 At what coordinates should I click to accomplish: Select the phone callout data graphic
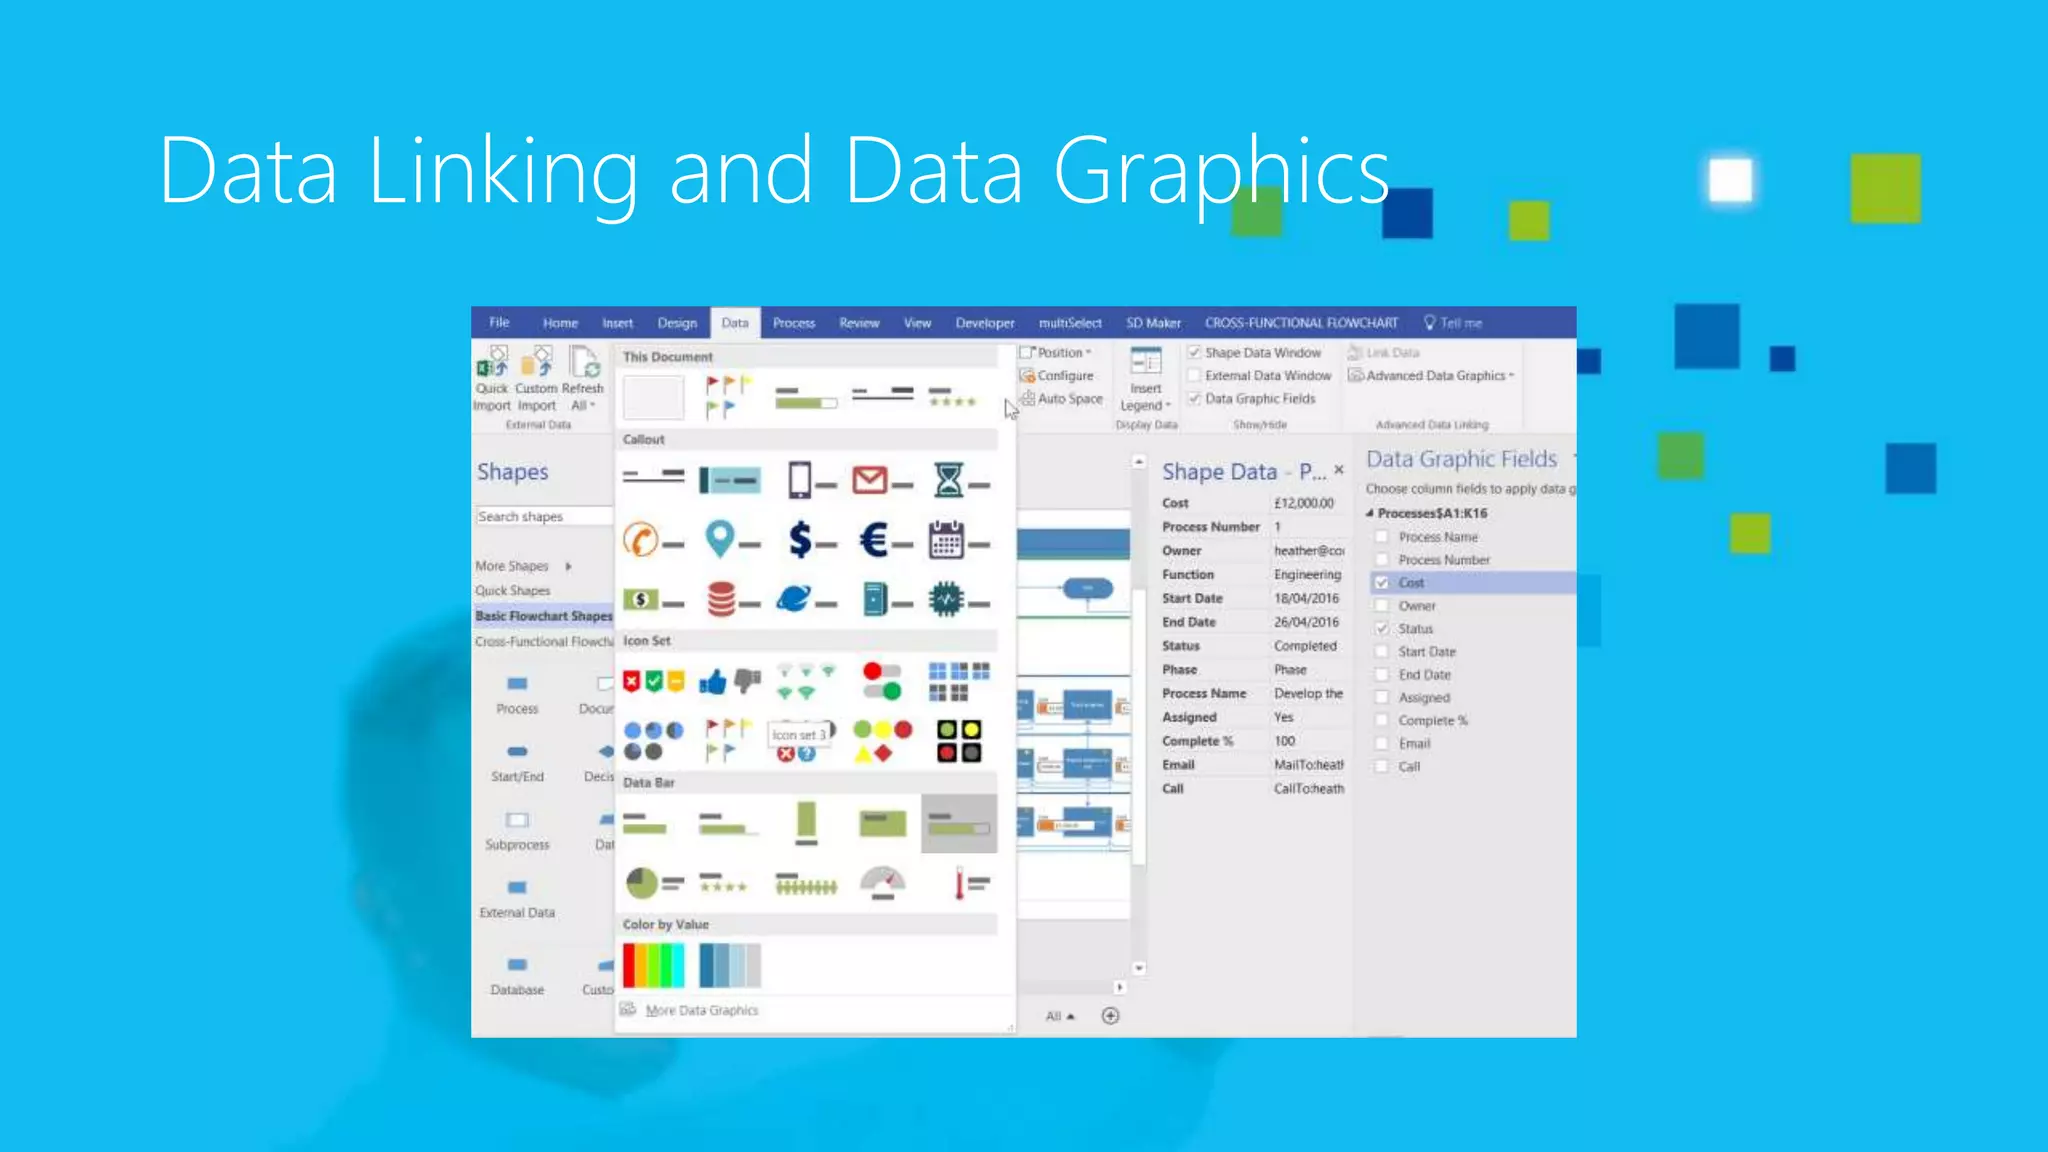[810, 481]
